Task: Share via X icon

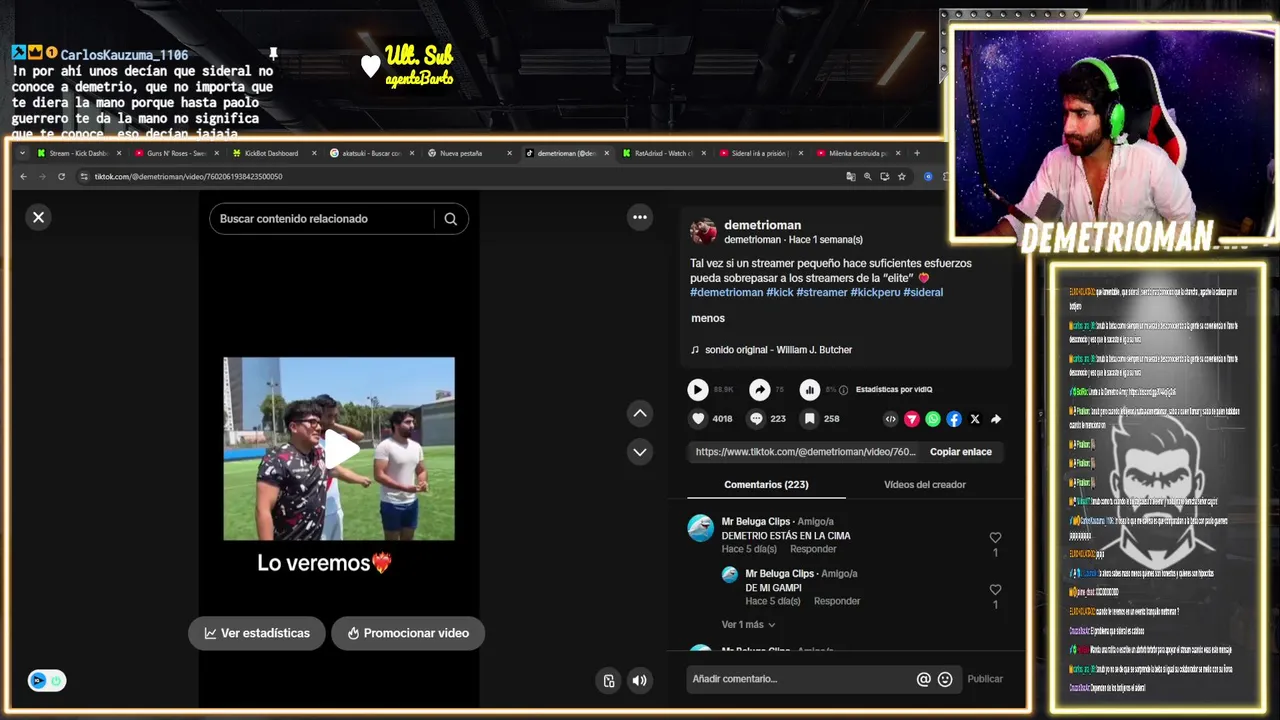Action: point(975,419)
